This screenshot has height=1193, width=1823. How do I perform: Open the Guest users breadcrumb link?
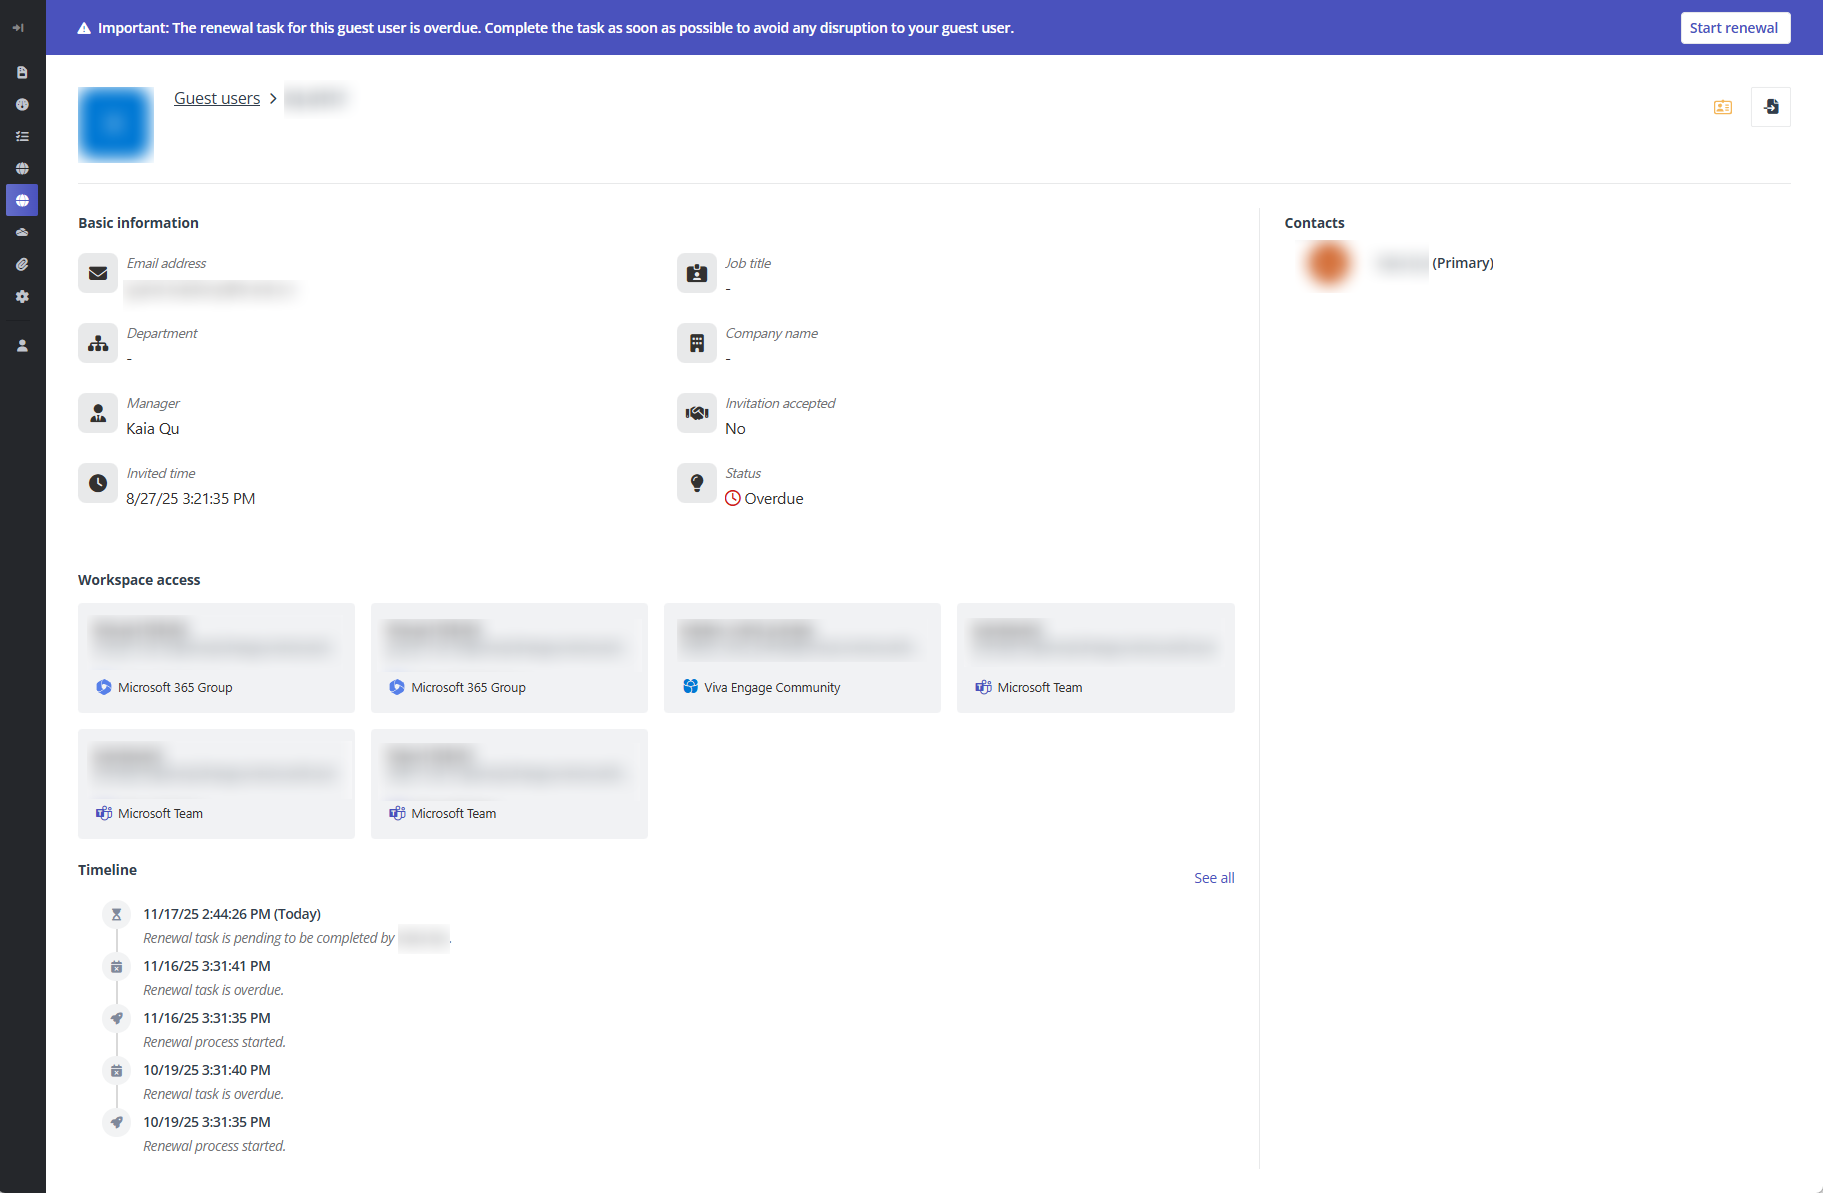[x=216, y=97]
